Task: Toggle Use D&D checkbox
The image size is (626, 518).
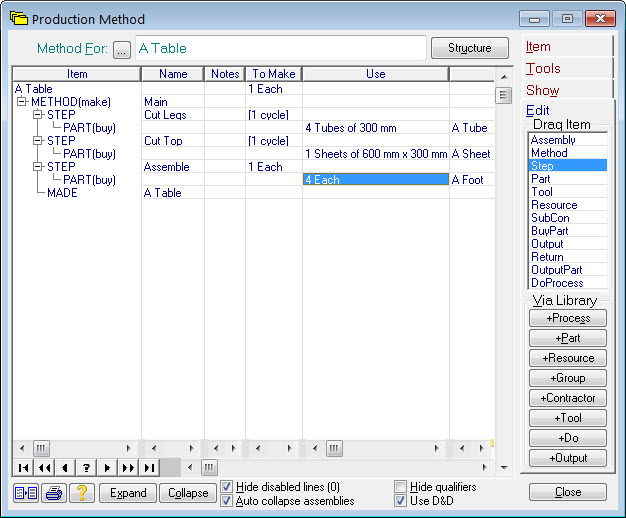Action: tap(400, 500)
